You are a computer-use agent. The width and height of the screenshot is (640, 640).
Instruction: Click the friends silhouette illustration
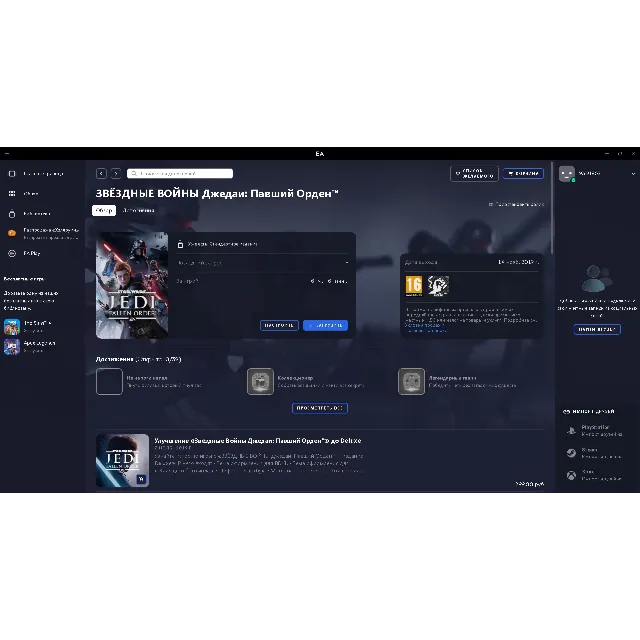597,279
